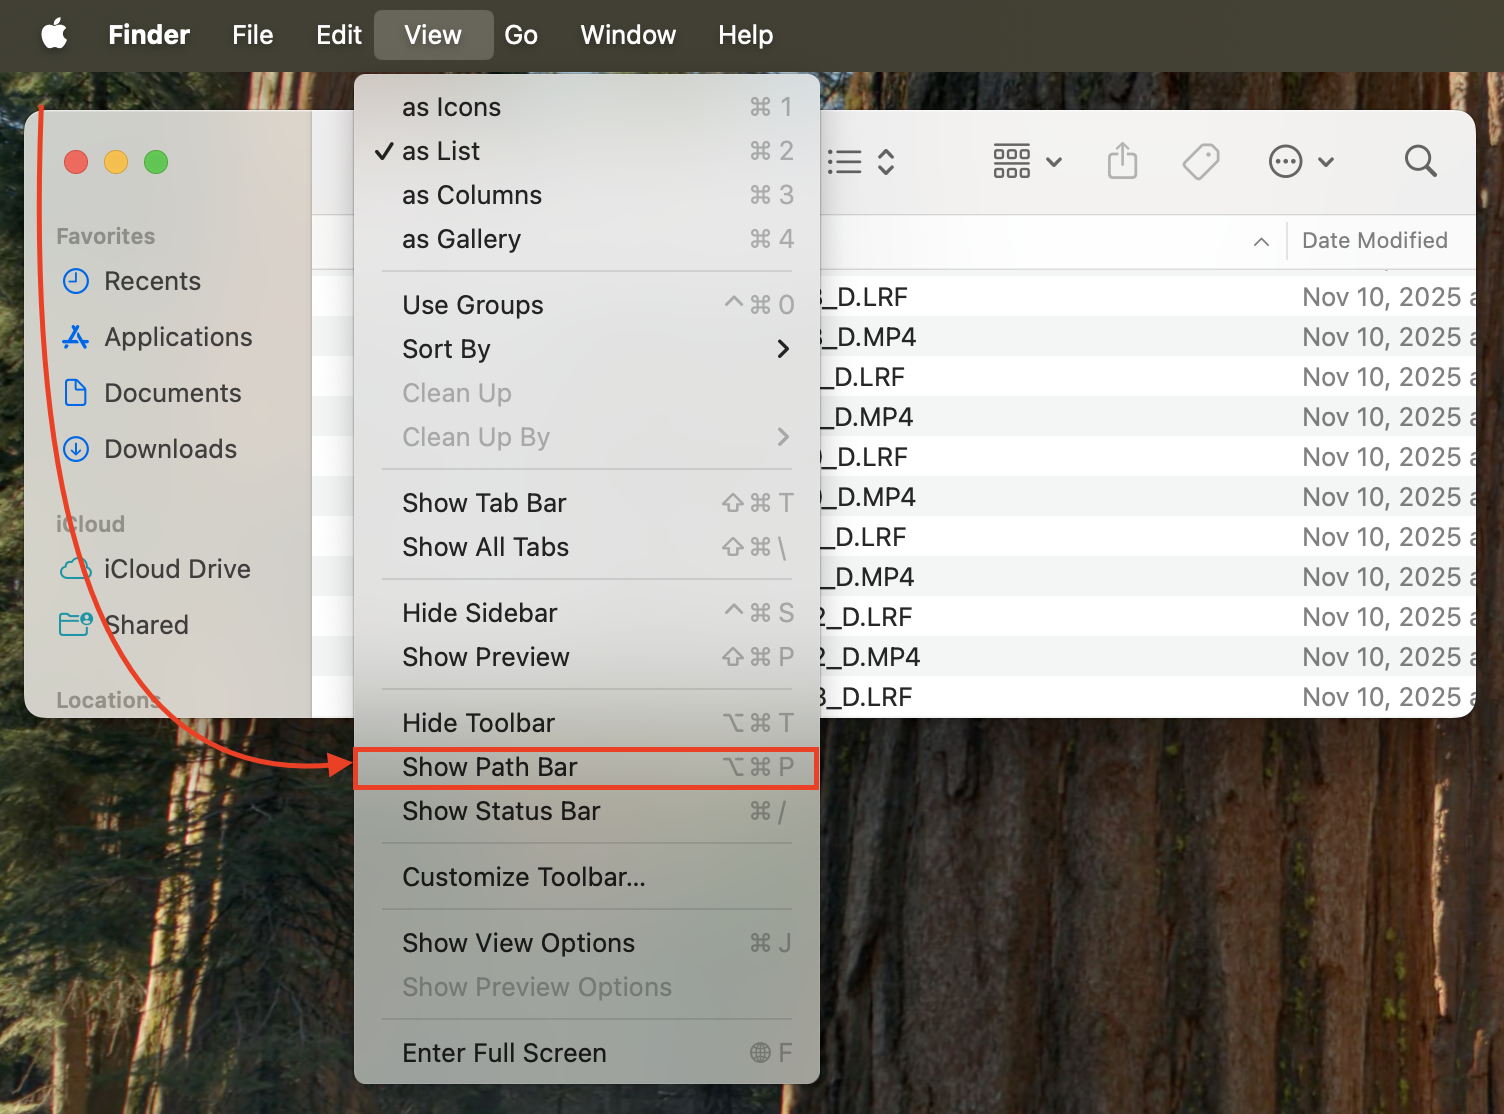Close the open View menu

click(433, 35)
